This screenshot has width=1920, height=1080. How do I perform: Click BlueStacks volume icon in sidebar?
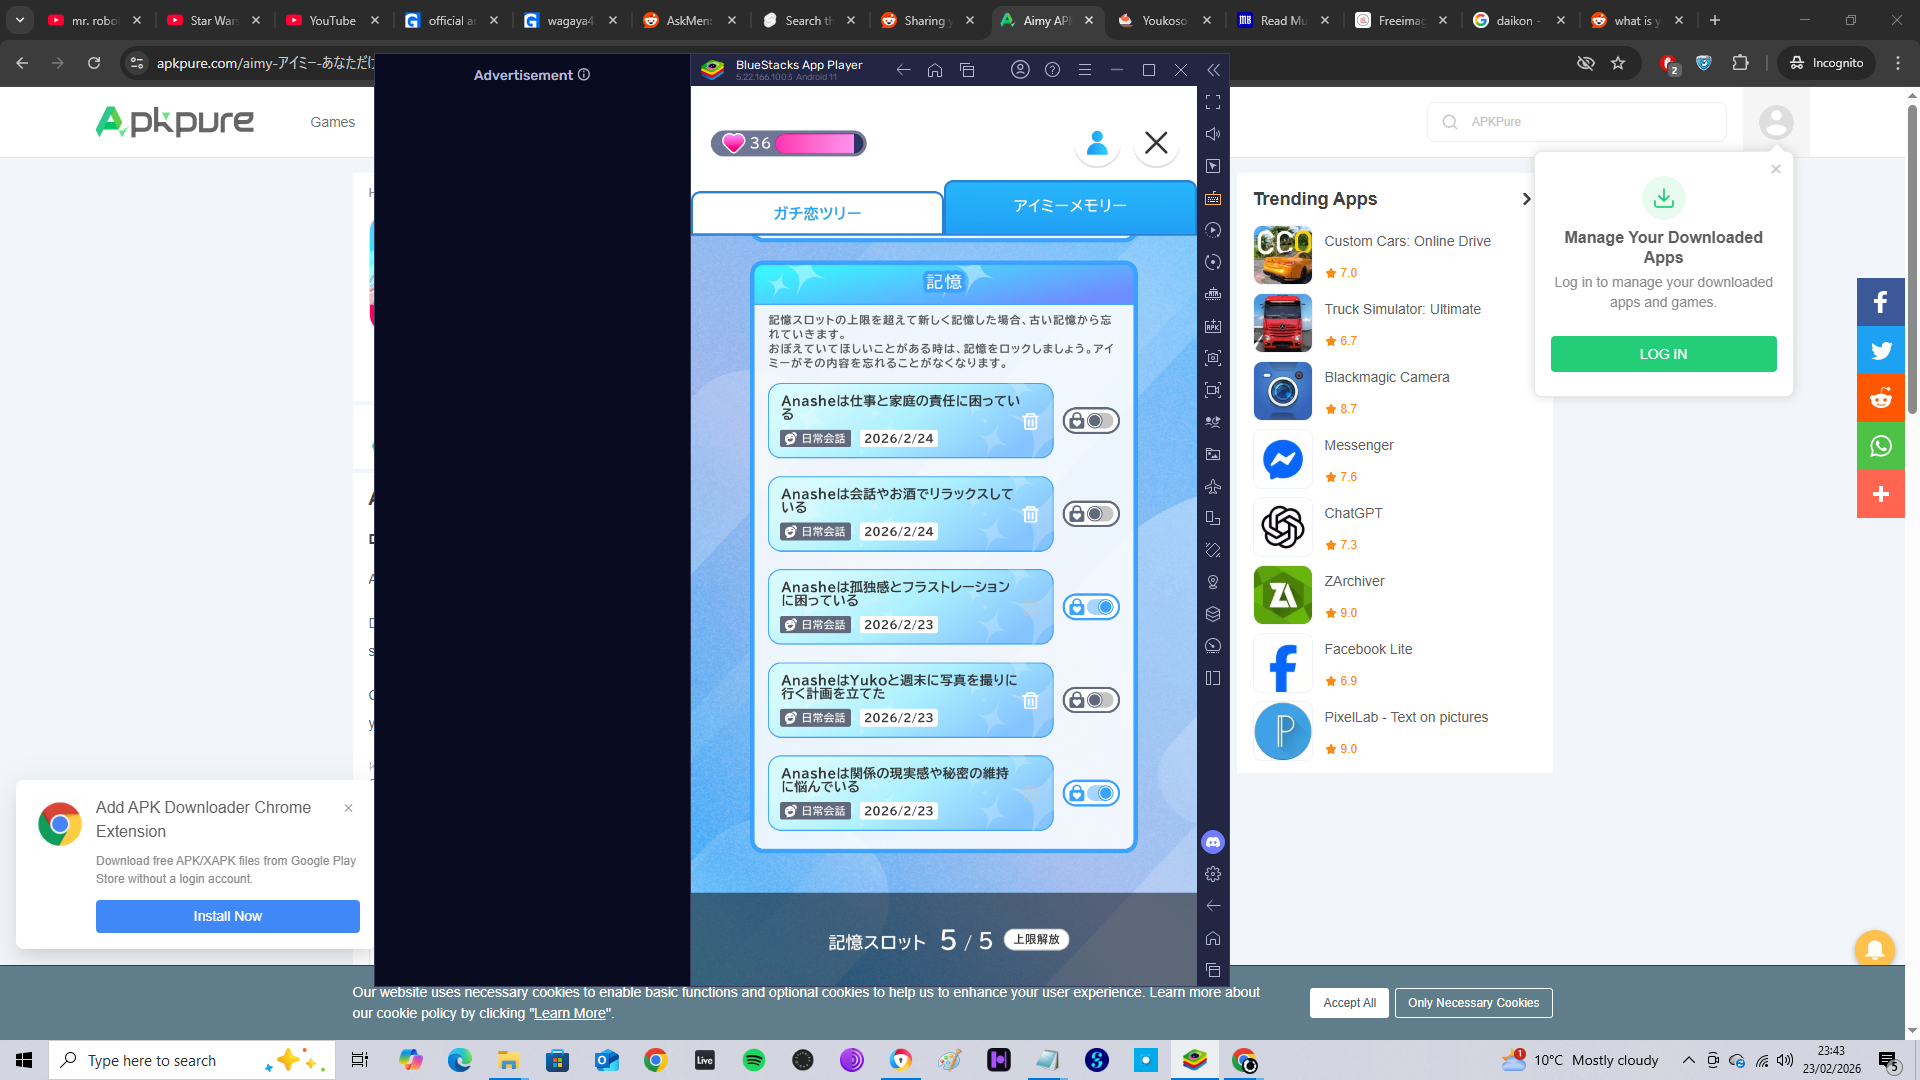pyautogui.click(x=1213, y=134)
